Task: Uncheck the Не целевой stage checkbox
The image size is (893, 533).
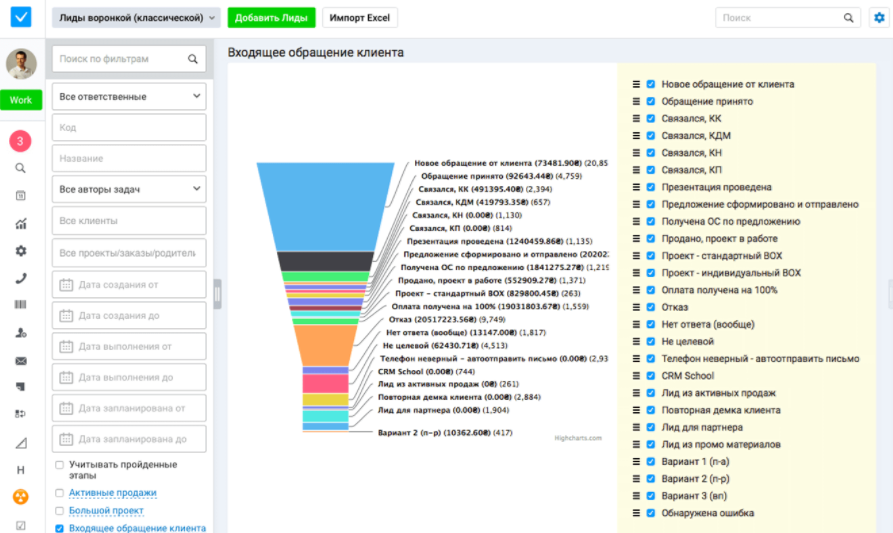Action: click(650, 342)
